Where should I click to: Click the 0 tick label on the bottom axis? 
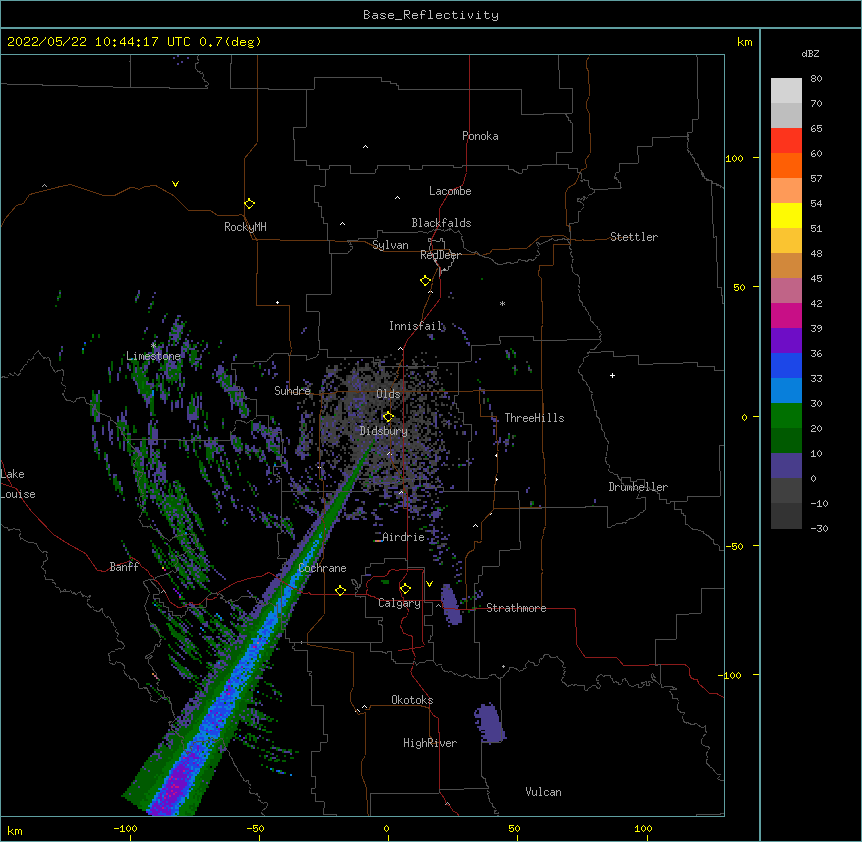(386, 828)
